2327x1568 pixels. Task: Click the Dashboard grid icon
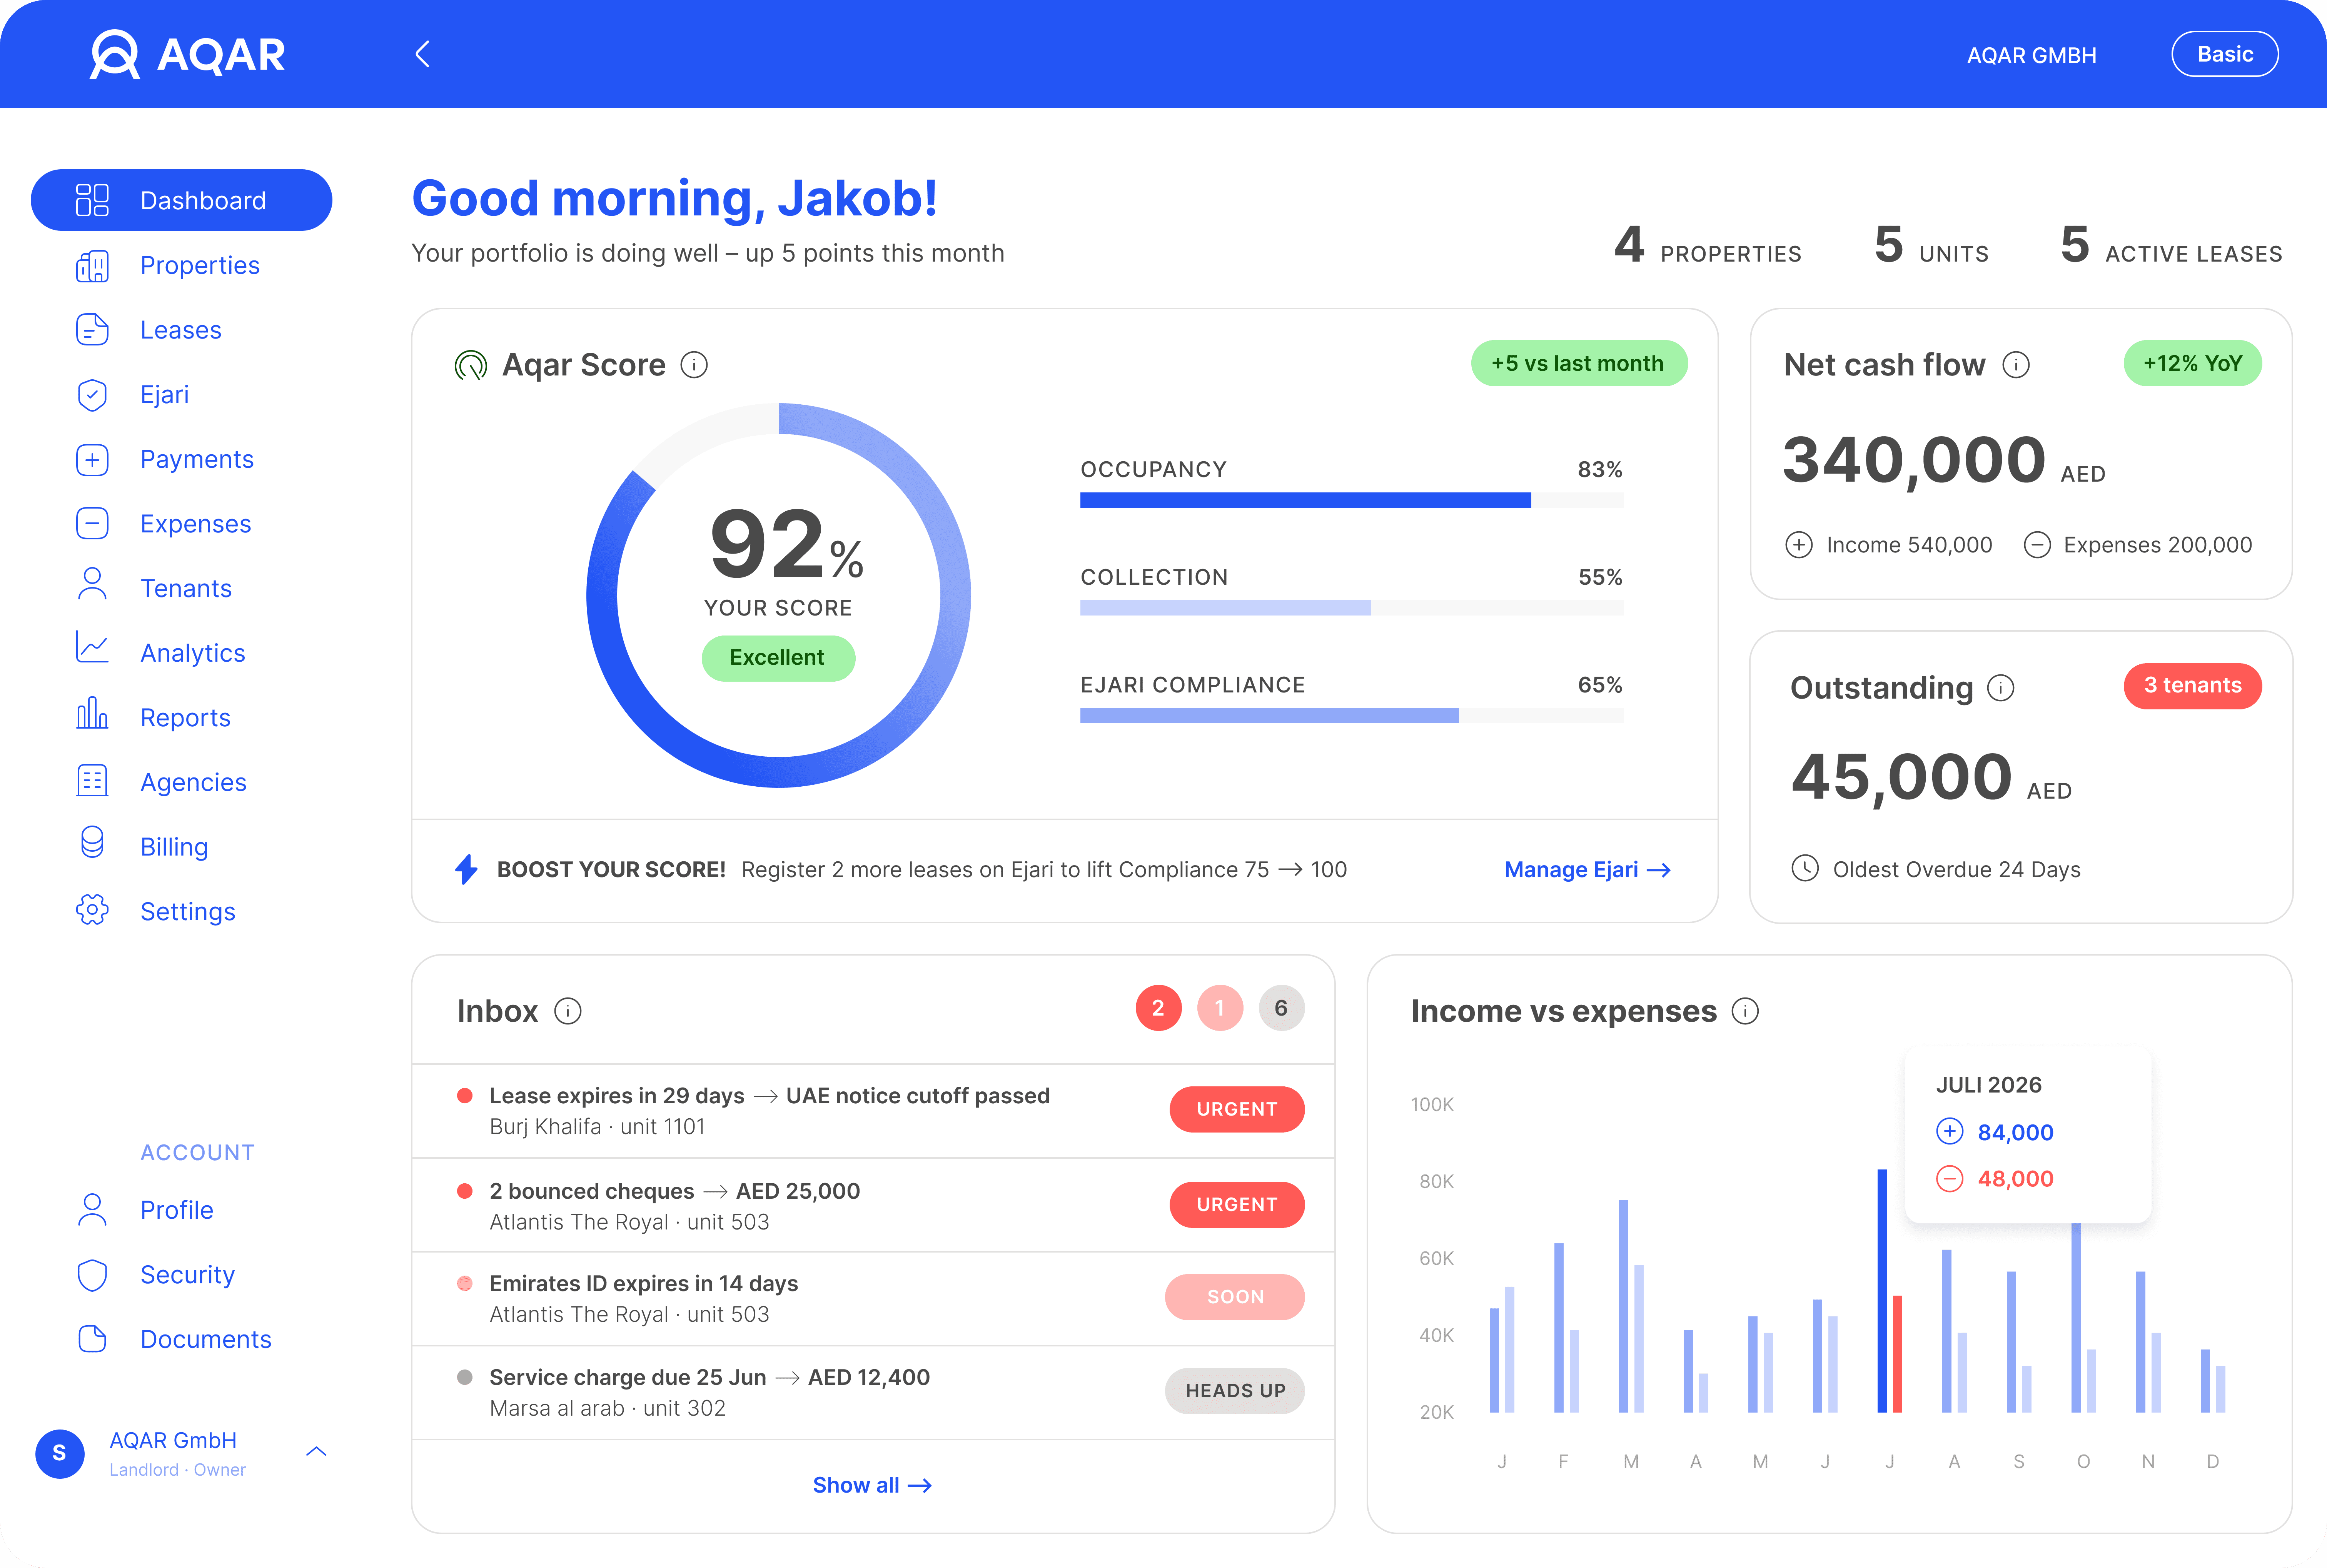tap(92, 200)
